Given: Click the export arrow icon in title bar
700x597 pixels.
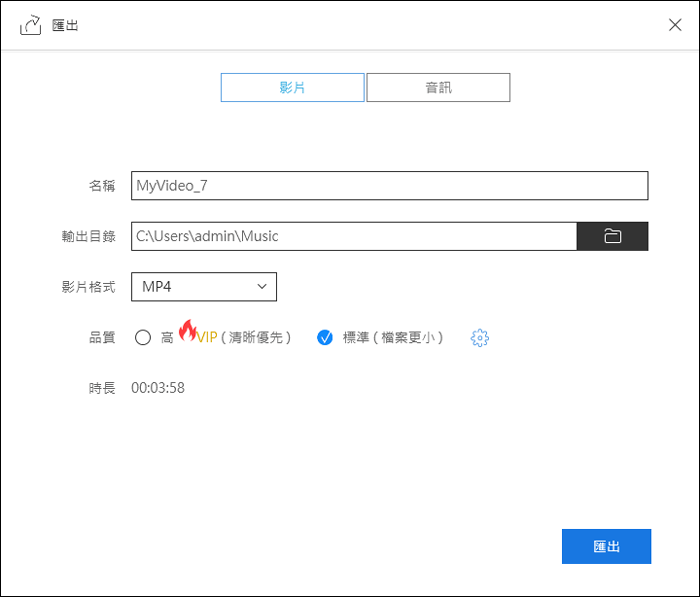Looking at the screenshot, I should (31, 25).
